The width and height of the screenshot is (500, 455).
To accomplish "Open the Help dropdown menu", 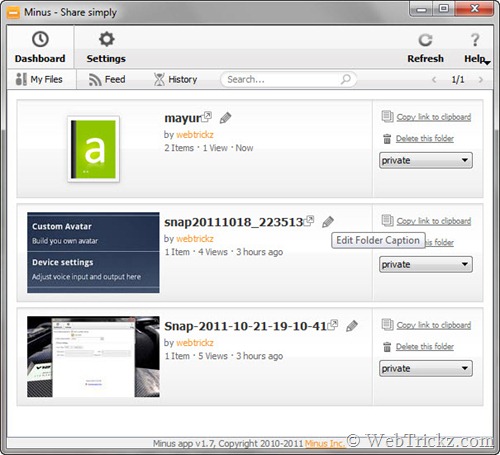I will (476, 48).
